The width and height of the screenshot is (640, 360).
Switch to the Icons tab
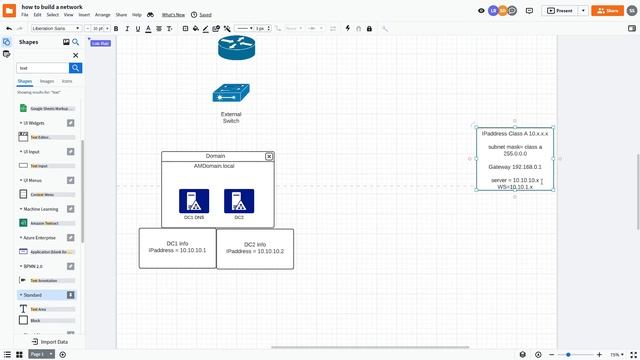click(67, 81)
